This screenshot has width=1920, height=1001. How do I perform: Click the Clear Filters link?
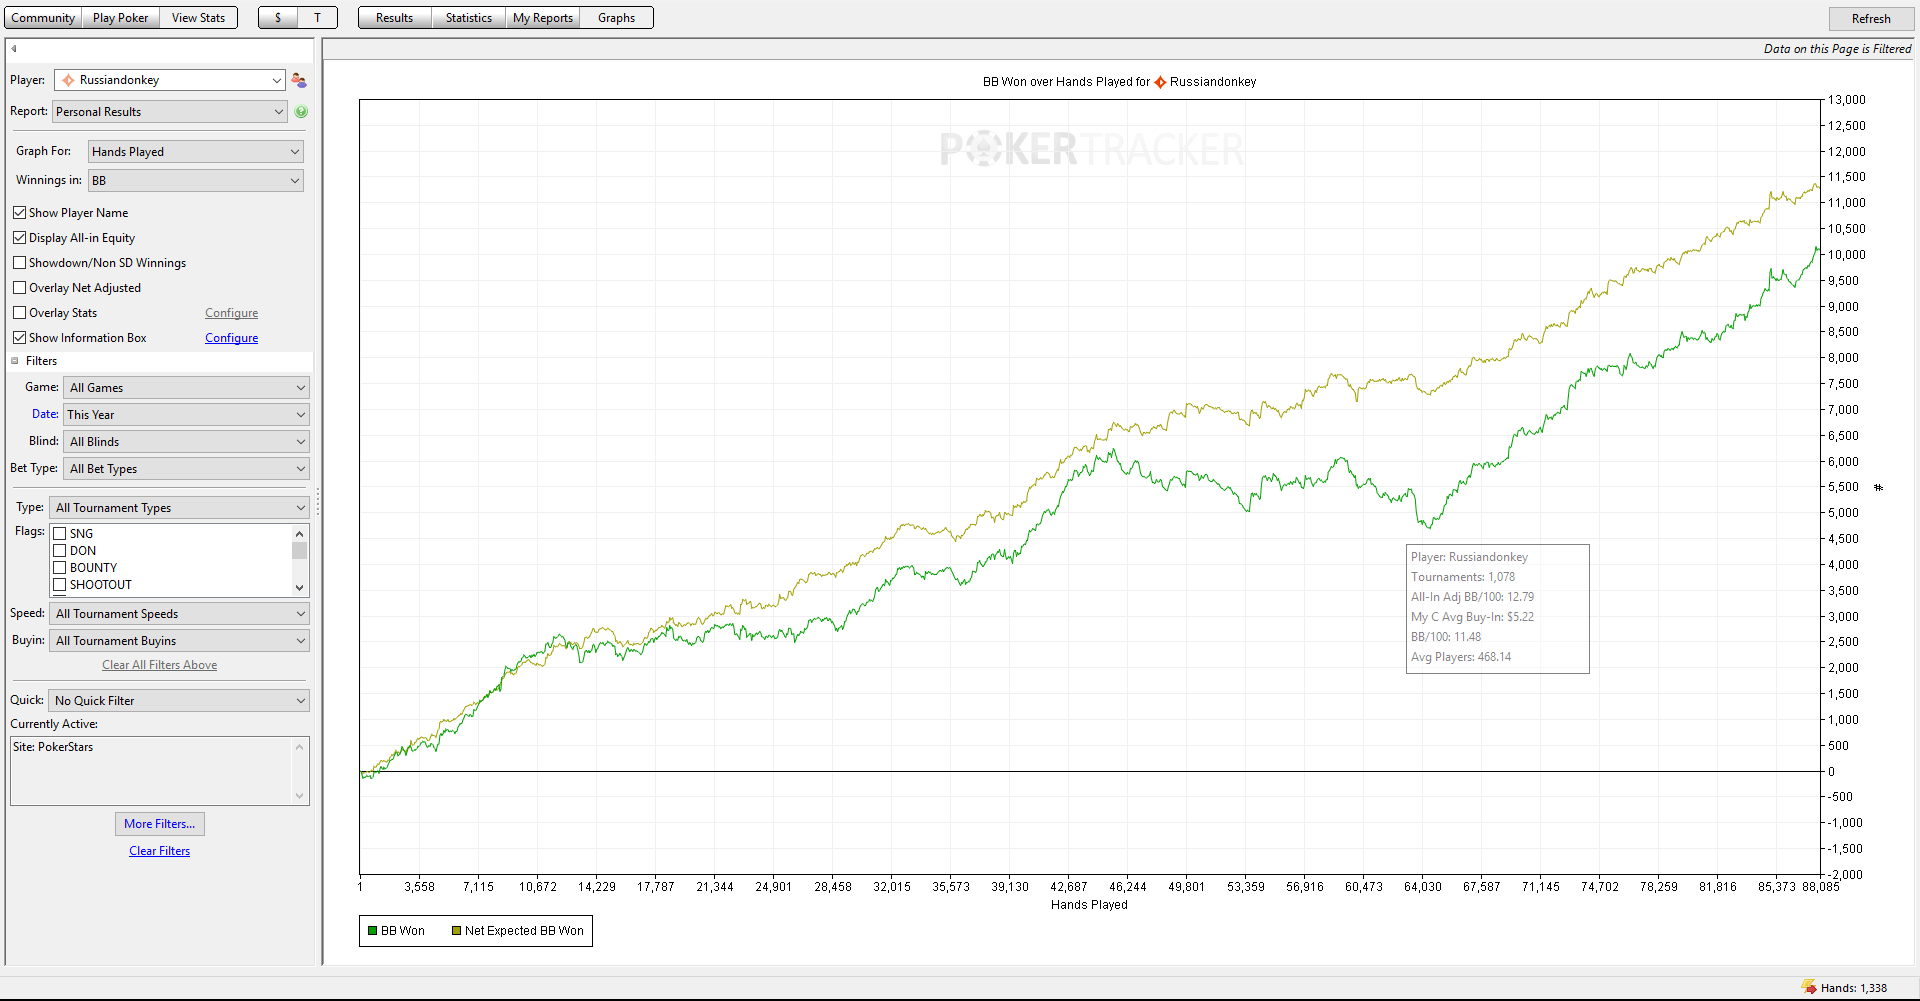160,851
